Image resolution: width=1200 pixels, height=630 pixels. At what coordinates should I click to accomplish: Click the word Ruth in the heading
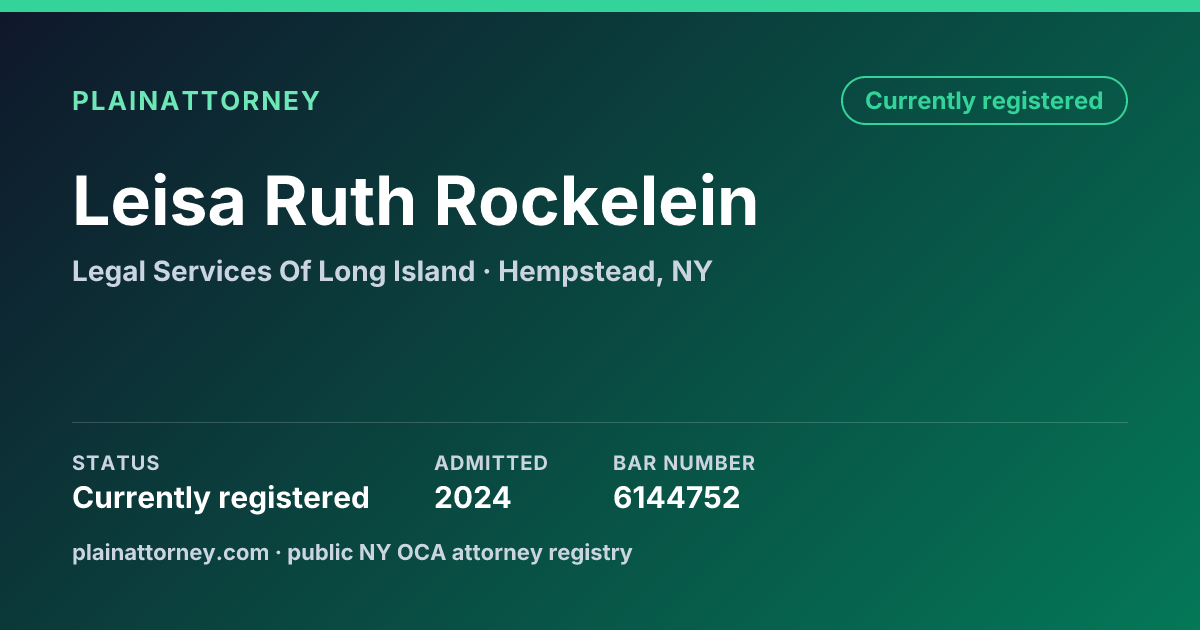click(340, 201)
